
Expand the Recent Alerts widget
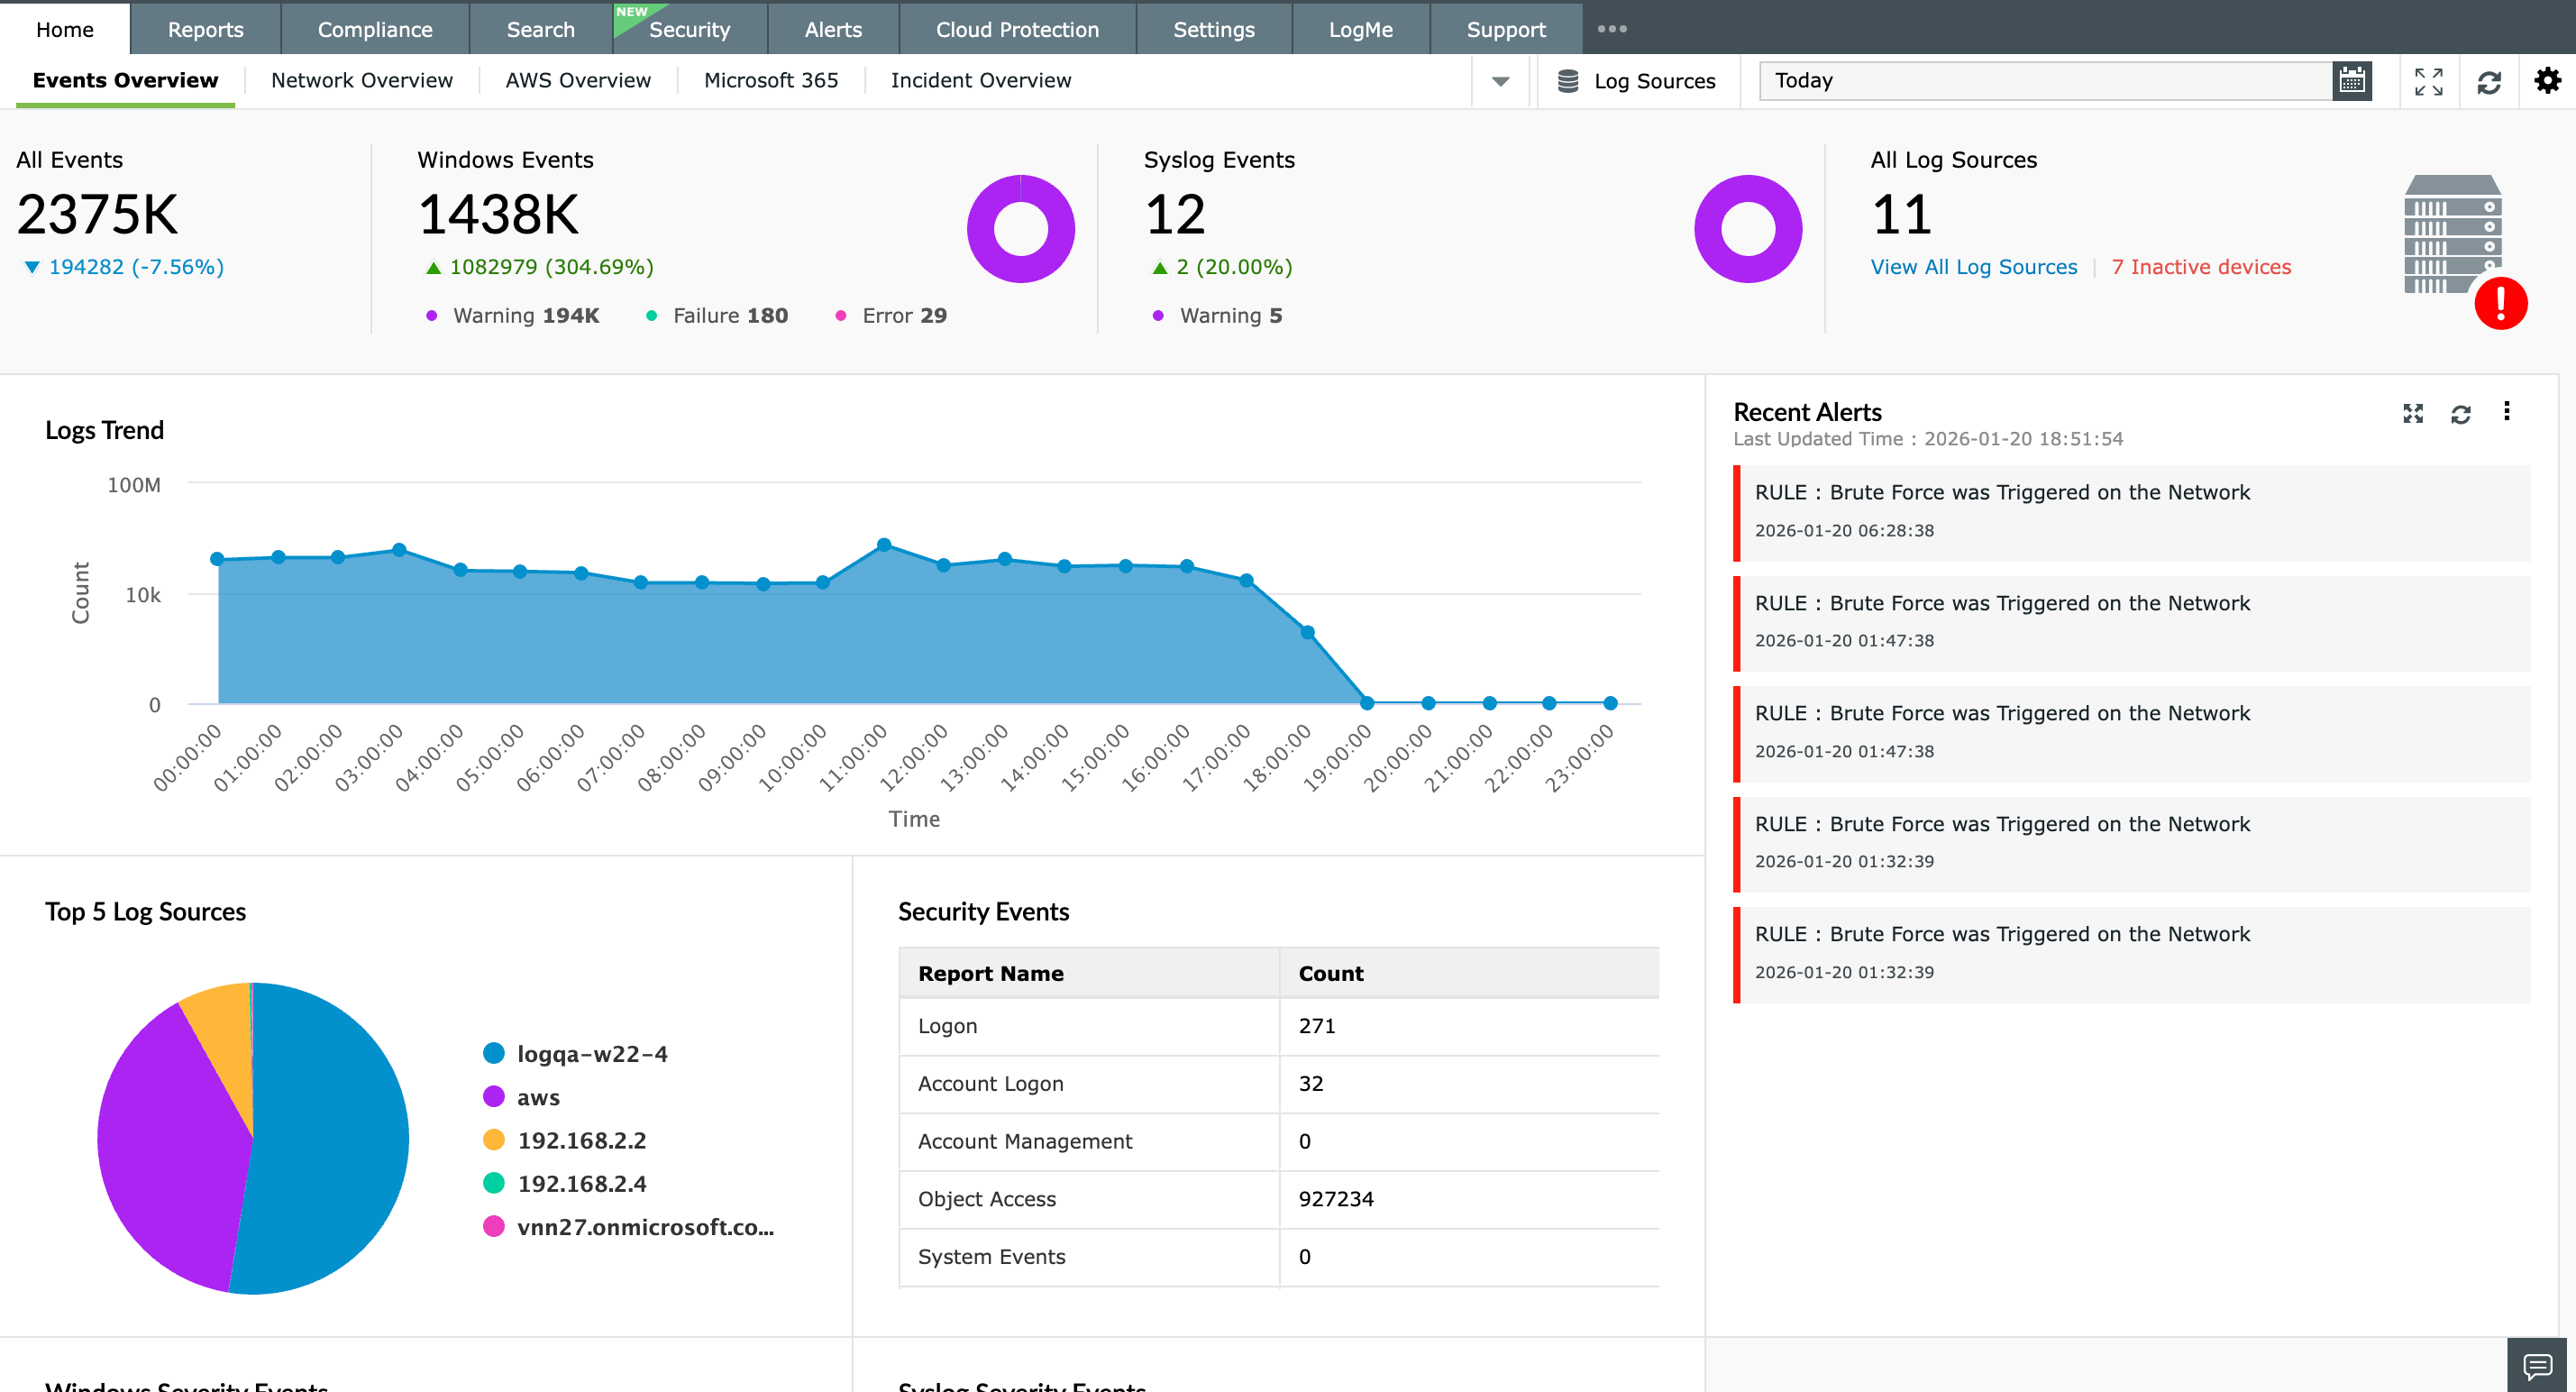pos(2413,413)
